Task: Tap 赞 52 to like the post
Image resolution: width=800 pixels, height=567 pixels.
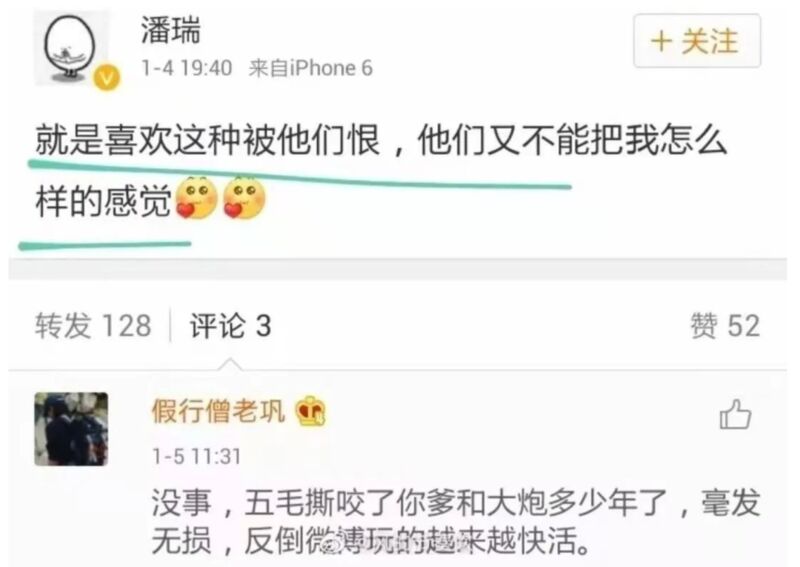Action: (x=725, y=325)
